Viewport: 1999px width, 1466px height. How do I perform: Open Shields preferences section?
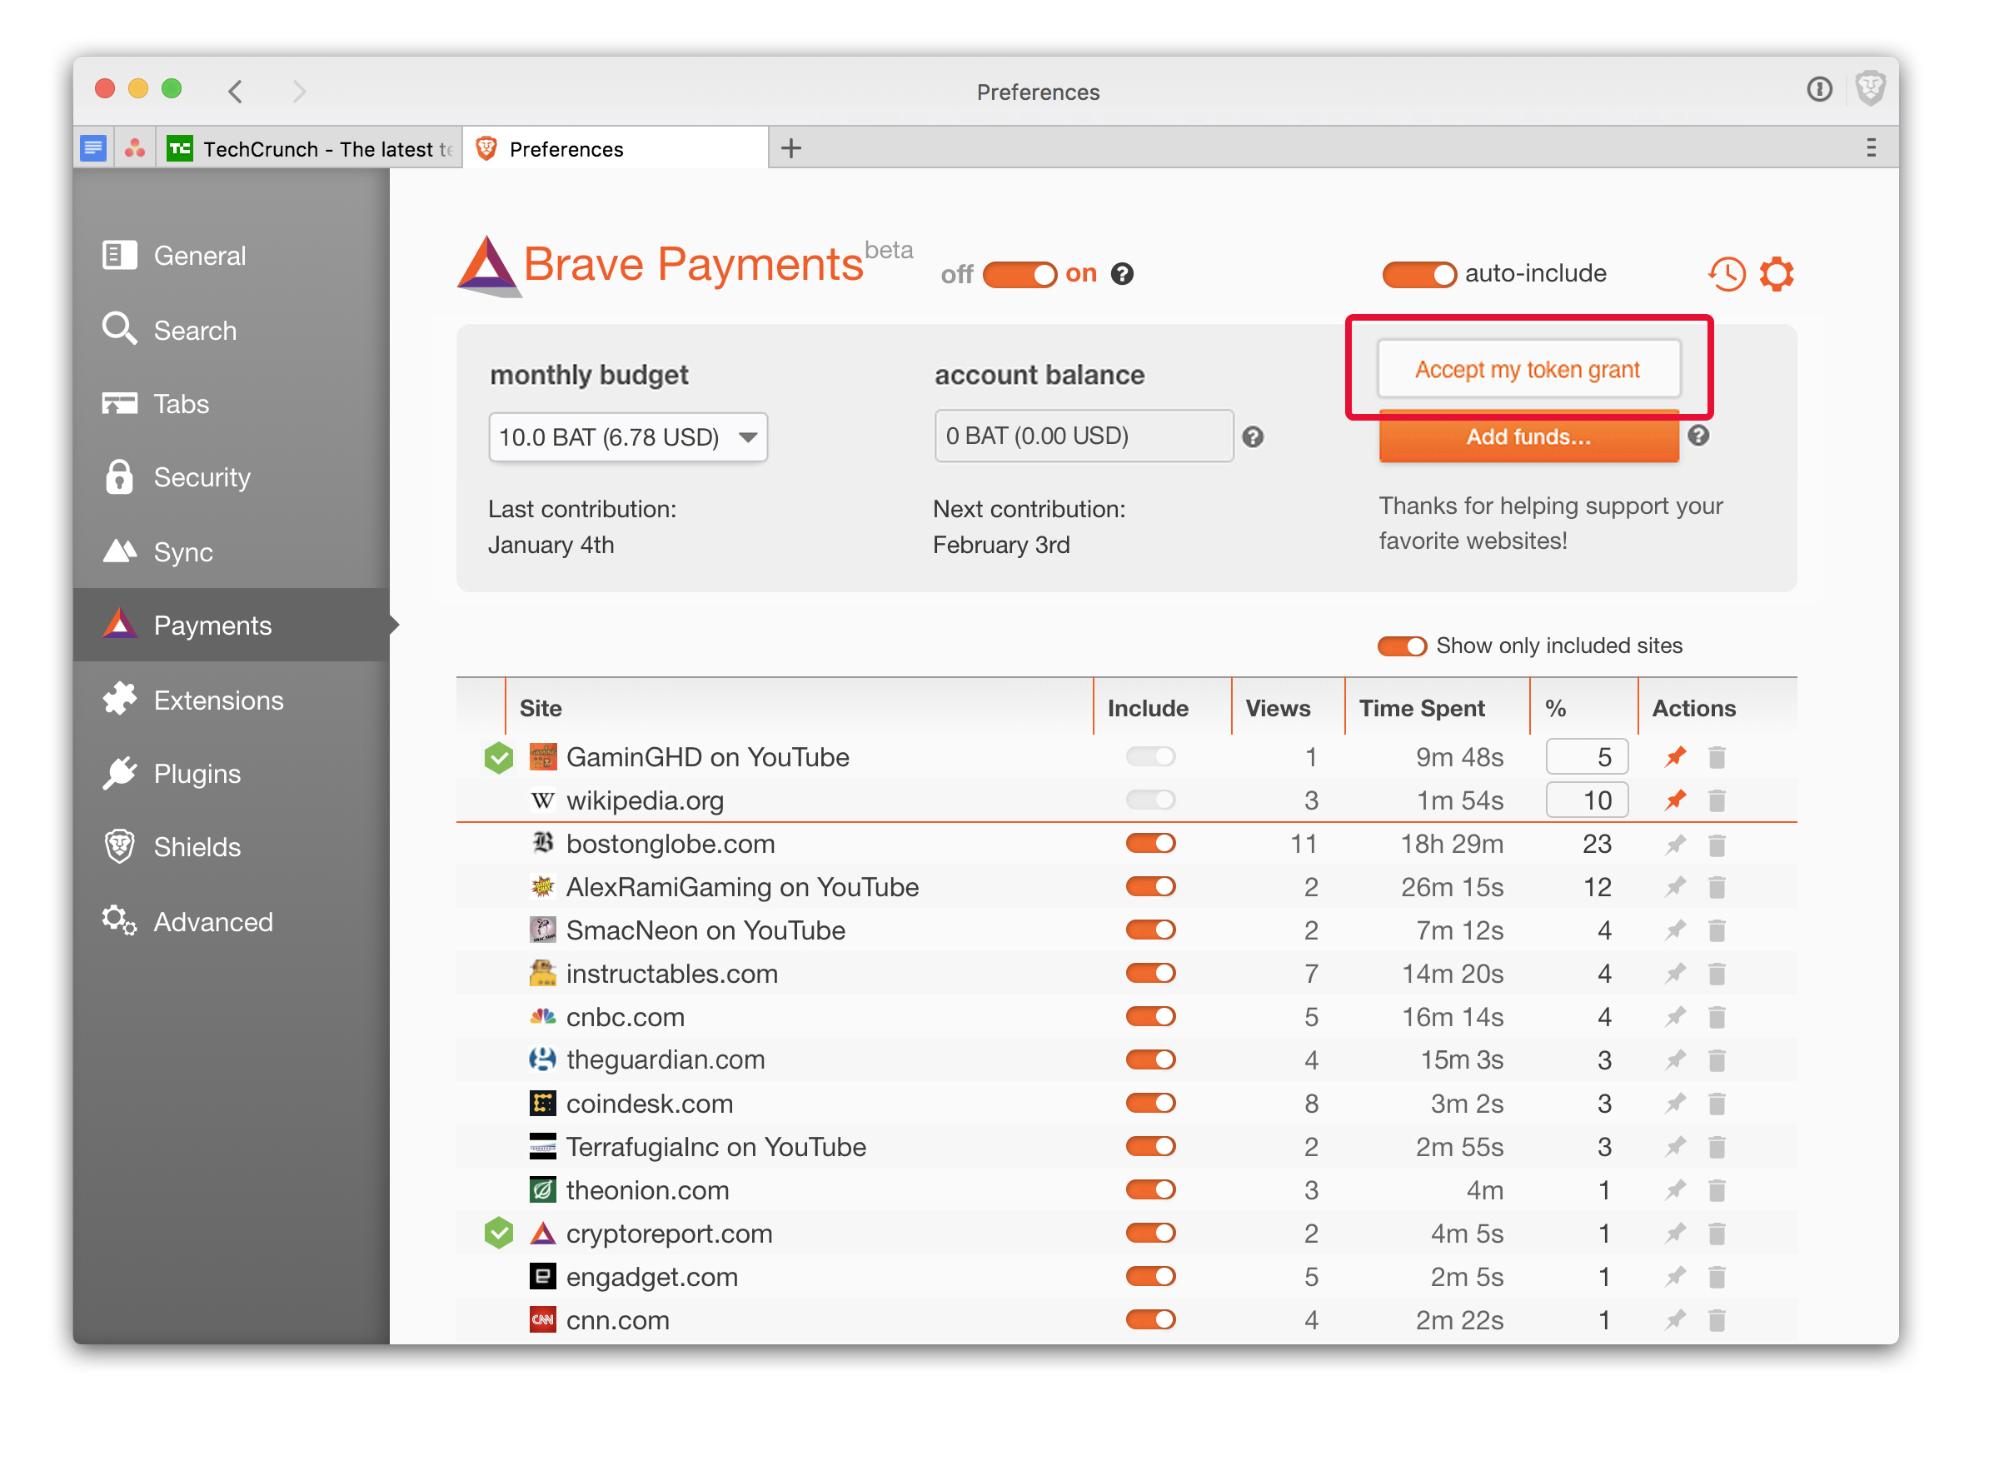pyautogui.click(x=231, y=847)
